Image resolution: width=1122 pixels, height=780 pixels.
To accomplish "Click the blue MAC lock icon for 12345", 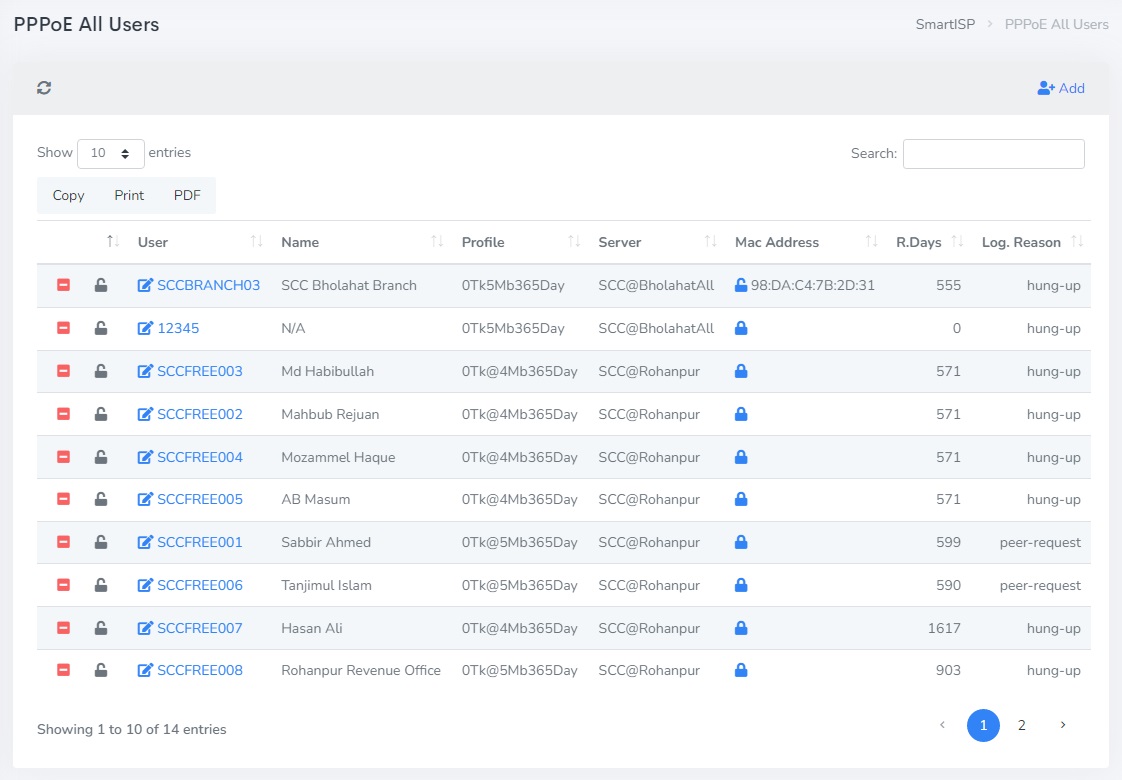I will click(x=741, y=329).
